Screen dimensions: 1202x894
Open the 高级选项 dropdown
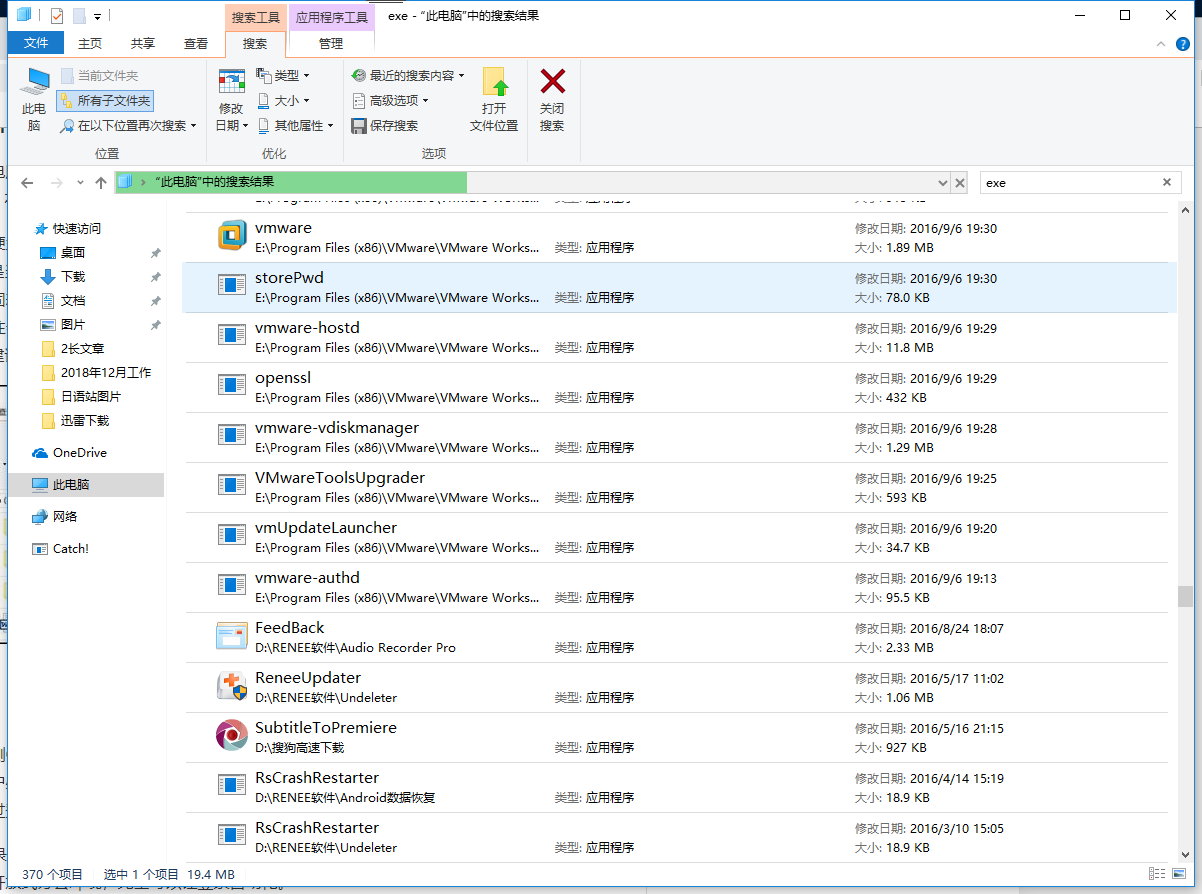coord(390,101)
